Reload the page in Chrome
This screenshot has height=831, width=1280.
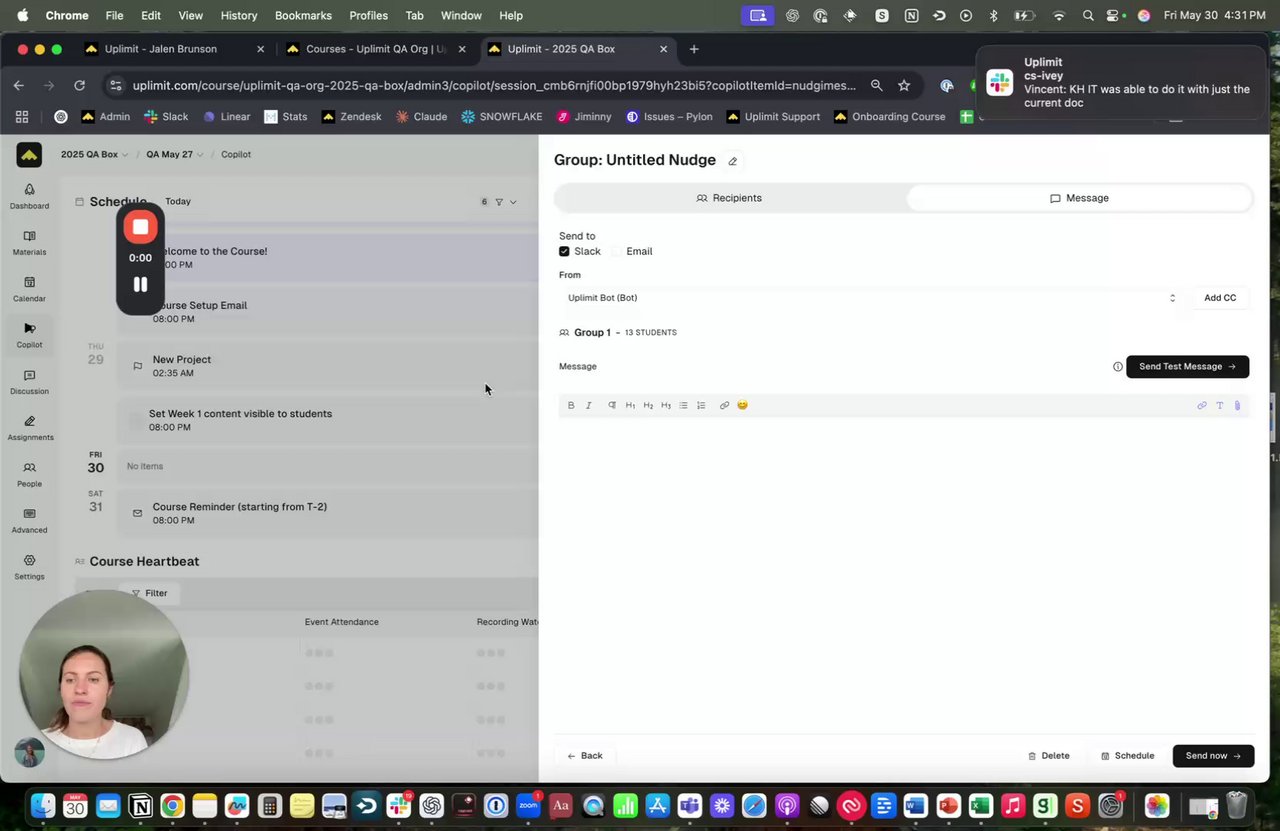(x=79, y=86)
